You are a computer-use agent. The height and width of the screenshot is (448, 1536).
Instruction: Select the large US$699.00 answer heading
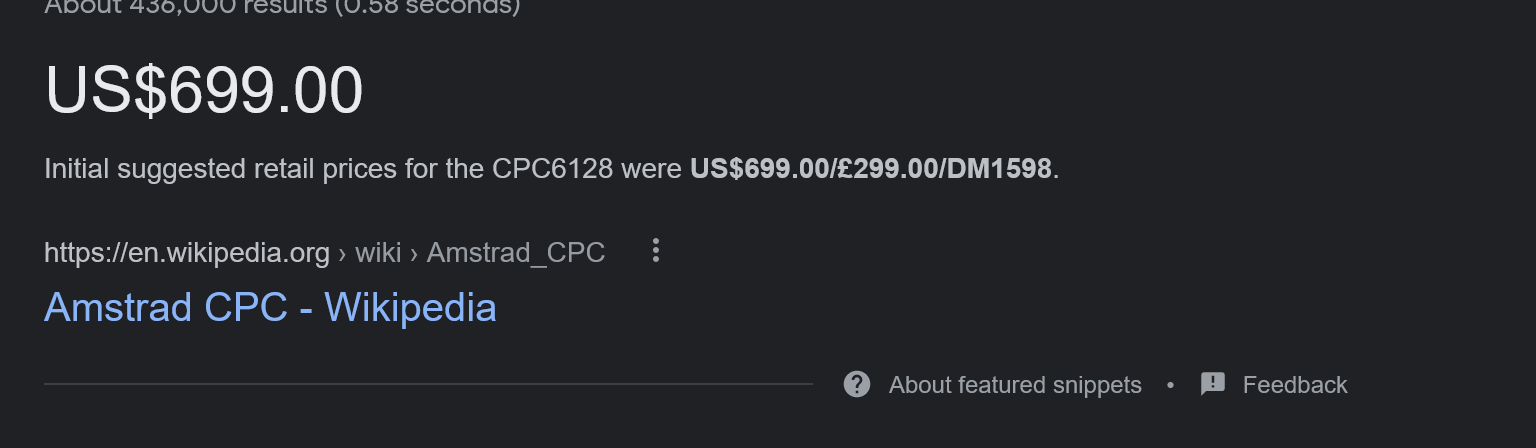(204, 91)
